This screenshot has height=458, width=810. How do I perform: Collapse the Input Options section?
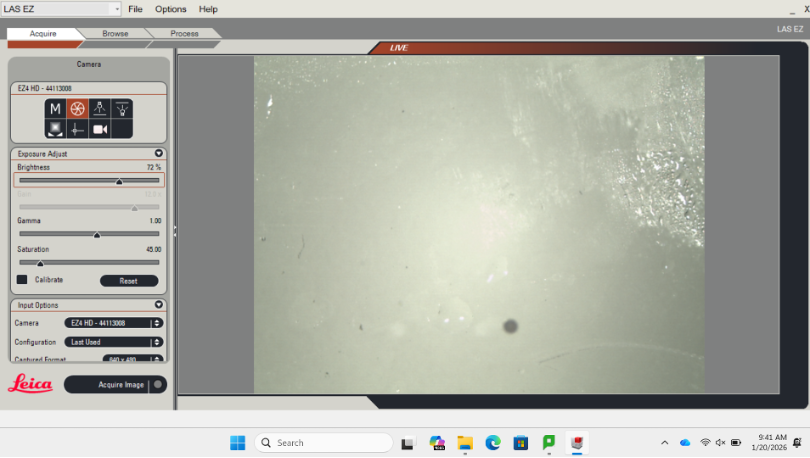[159, 305]
